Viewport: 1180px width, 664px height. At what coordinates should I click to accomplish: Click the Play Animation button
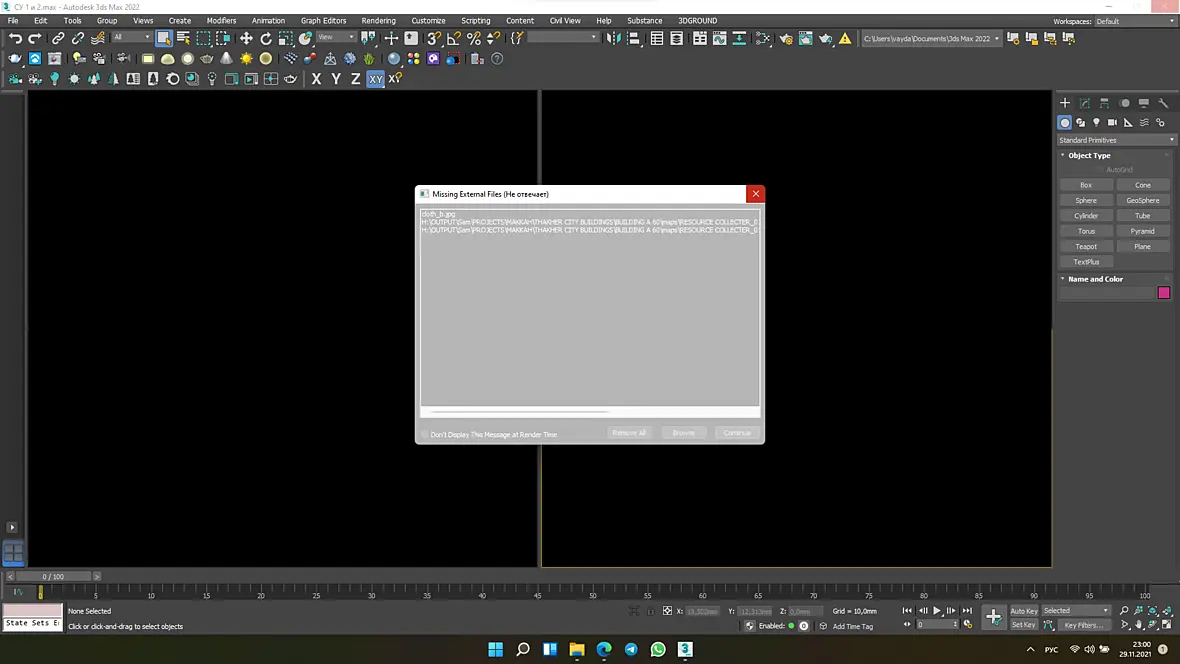(x=937, y=611)
